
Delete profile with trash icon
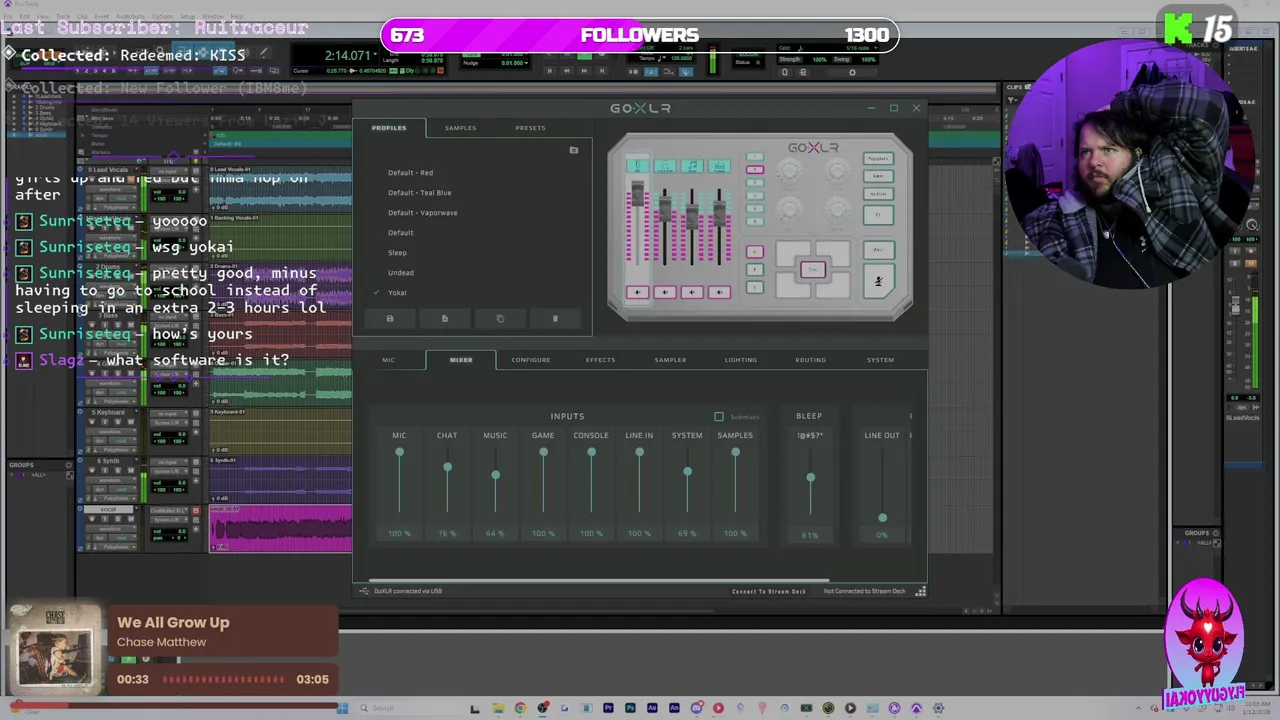(x=555, y=319)
